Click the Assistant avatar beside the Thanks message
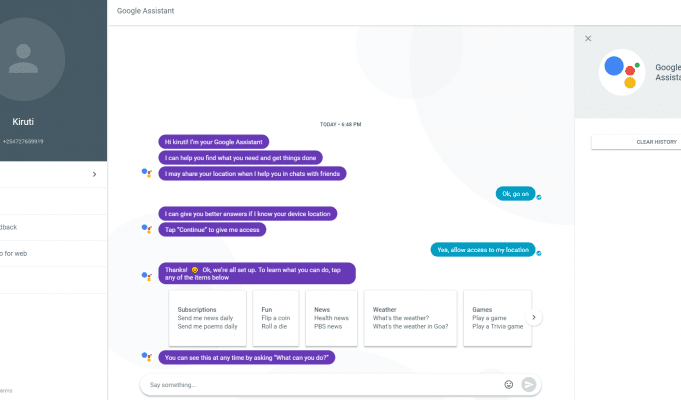The height and width of the screenshot is (400, 681). pyautogui.click(x=147, y=276)
